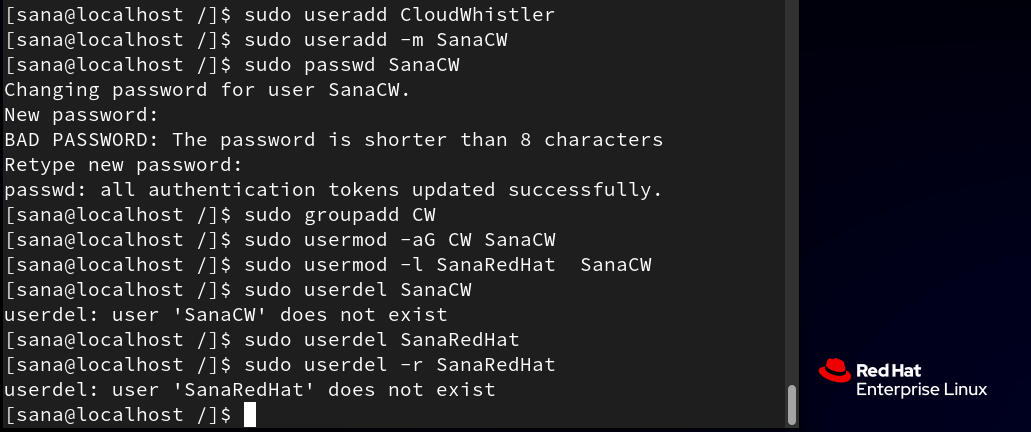The width and height of the screenshot is (1031, 432).
Task: Click the "Enterprise Linux" label on the desktop
Action: (921, 389)
